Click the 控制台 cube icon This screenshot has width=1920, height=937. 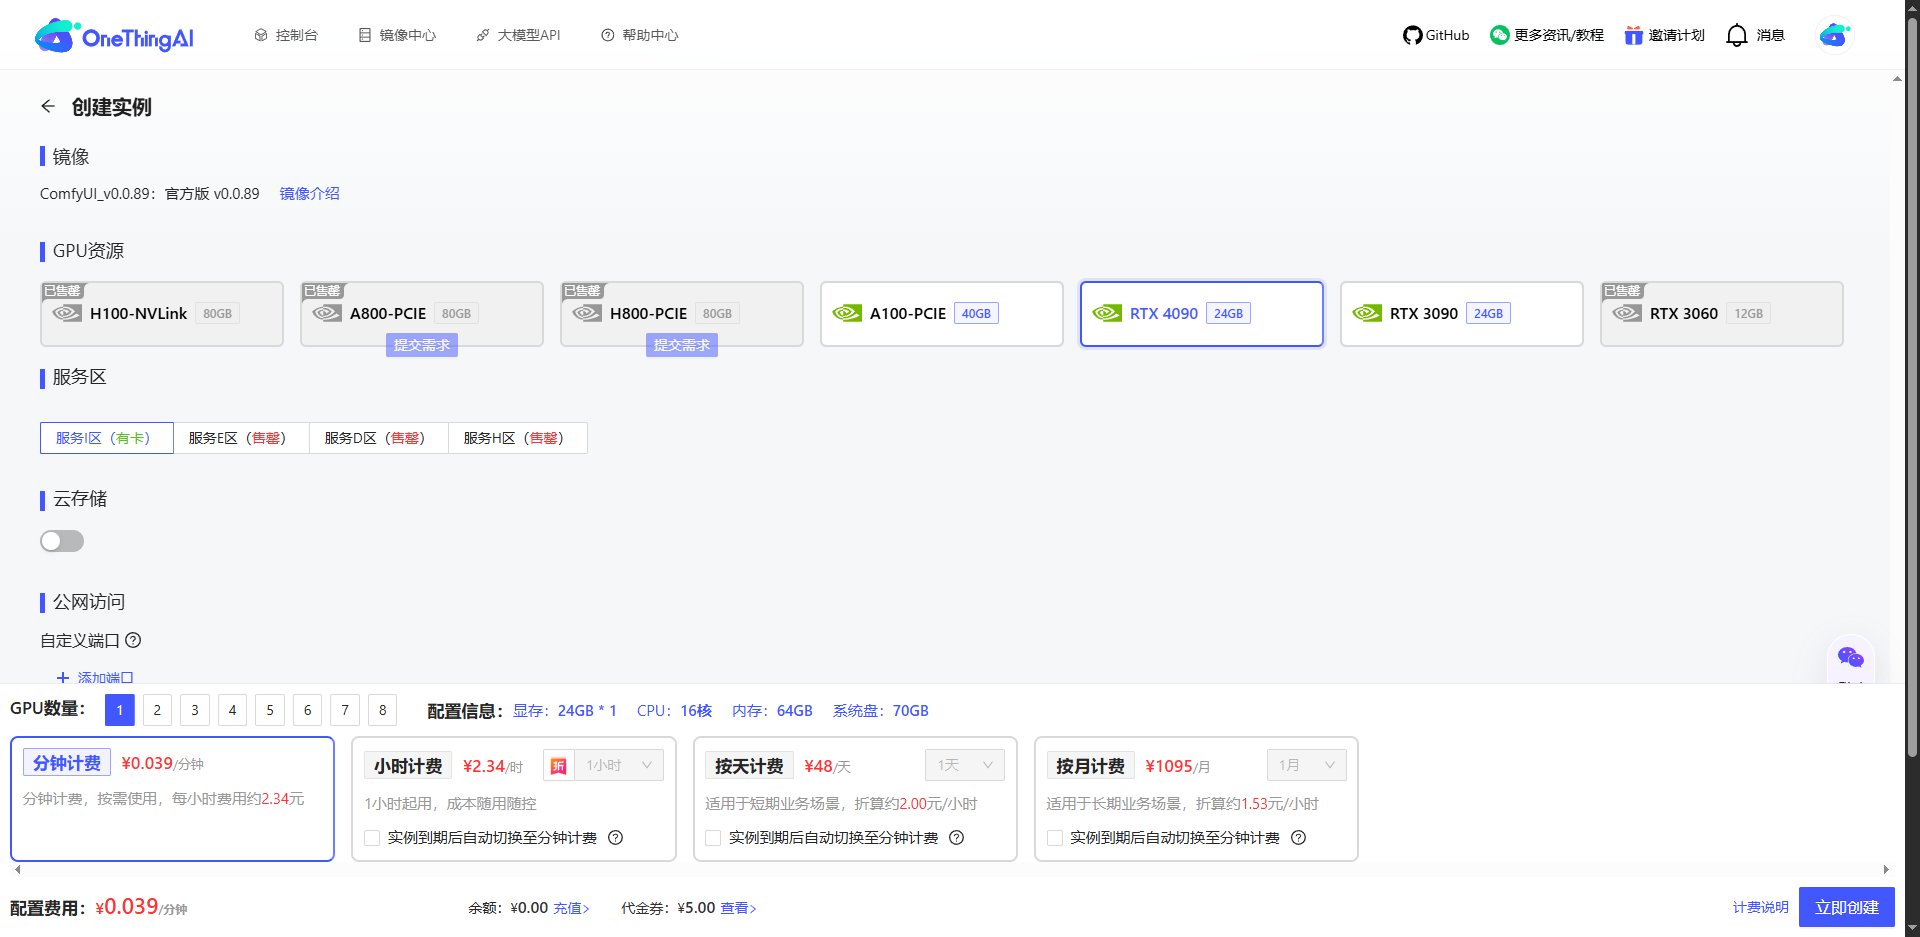tap(261, 35)
